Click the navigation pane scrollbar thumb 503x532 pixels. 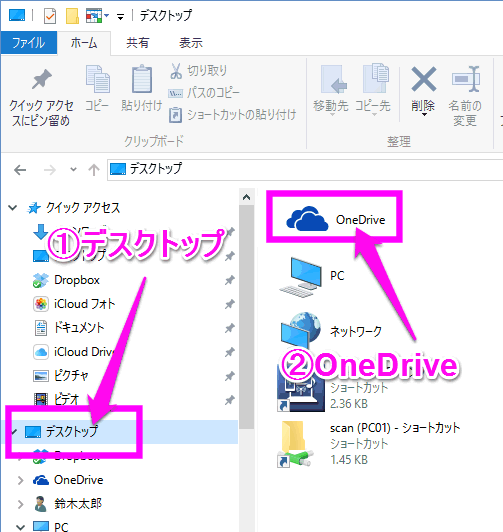tap(247, 317)
